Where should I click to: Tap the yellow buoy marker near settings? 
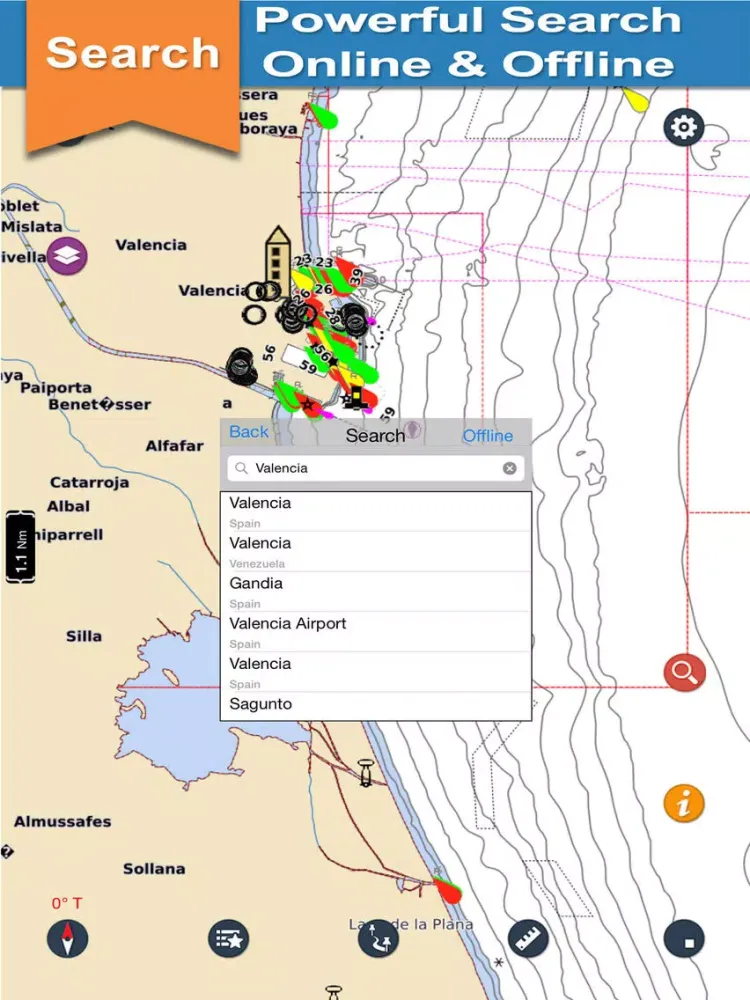[635, 100]
